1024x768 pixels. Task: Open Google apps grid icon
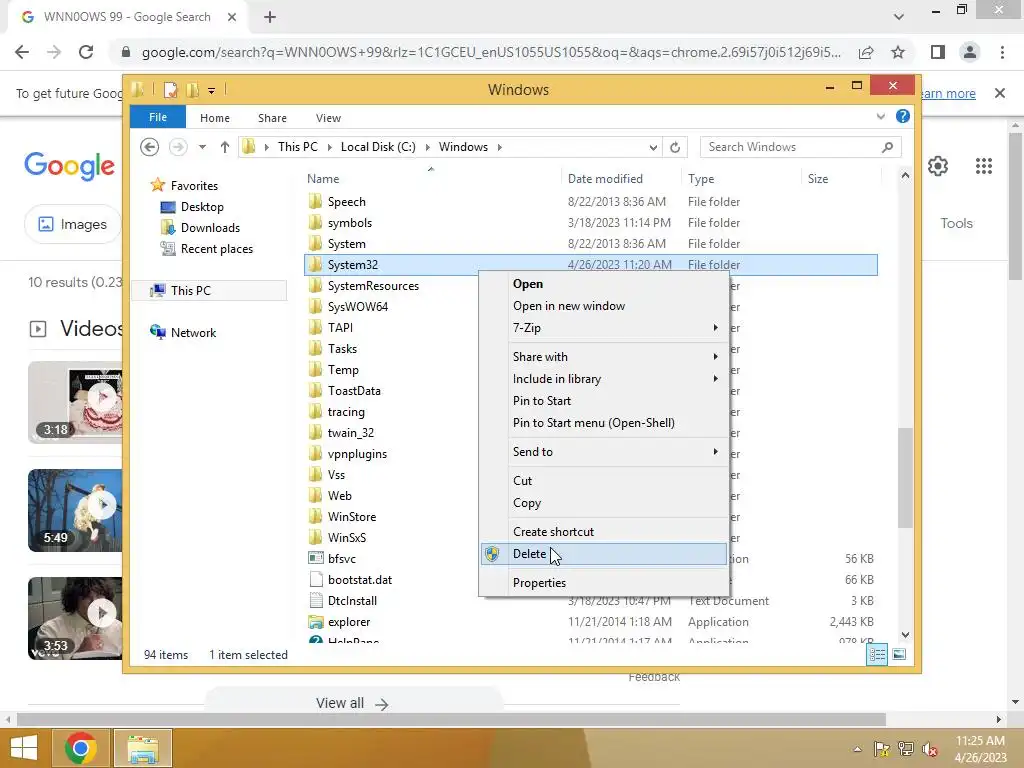tap(984, 166)
